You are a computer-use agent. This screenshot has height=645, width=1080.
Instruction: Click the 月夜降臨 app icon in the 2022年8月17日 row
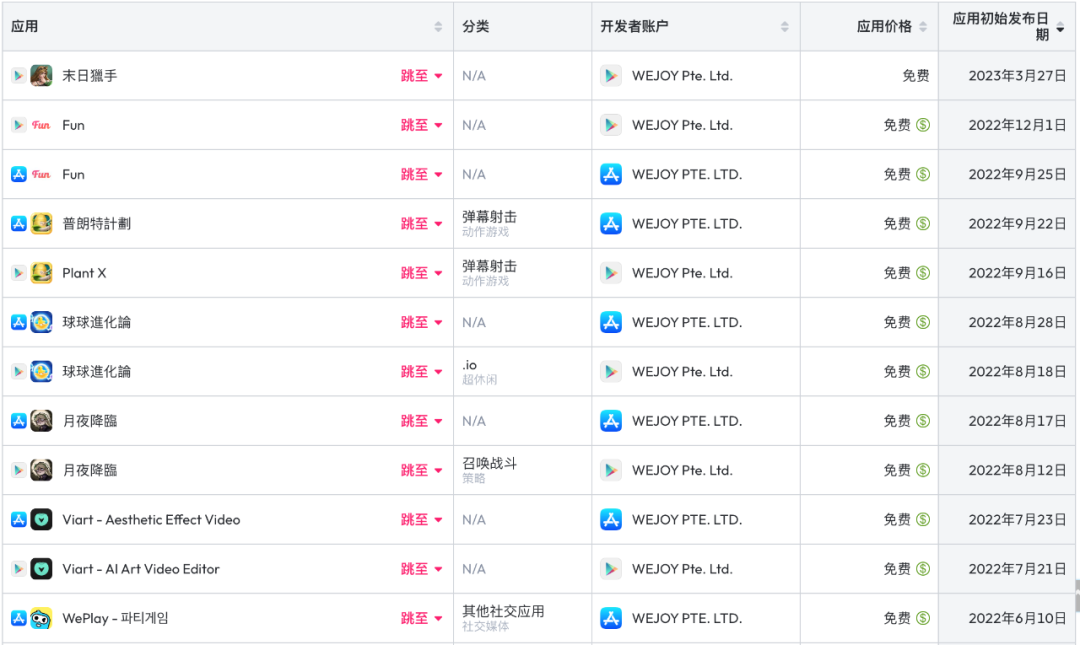(41, 421)
